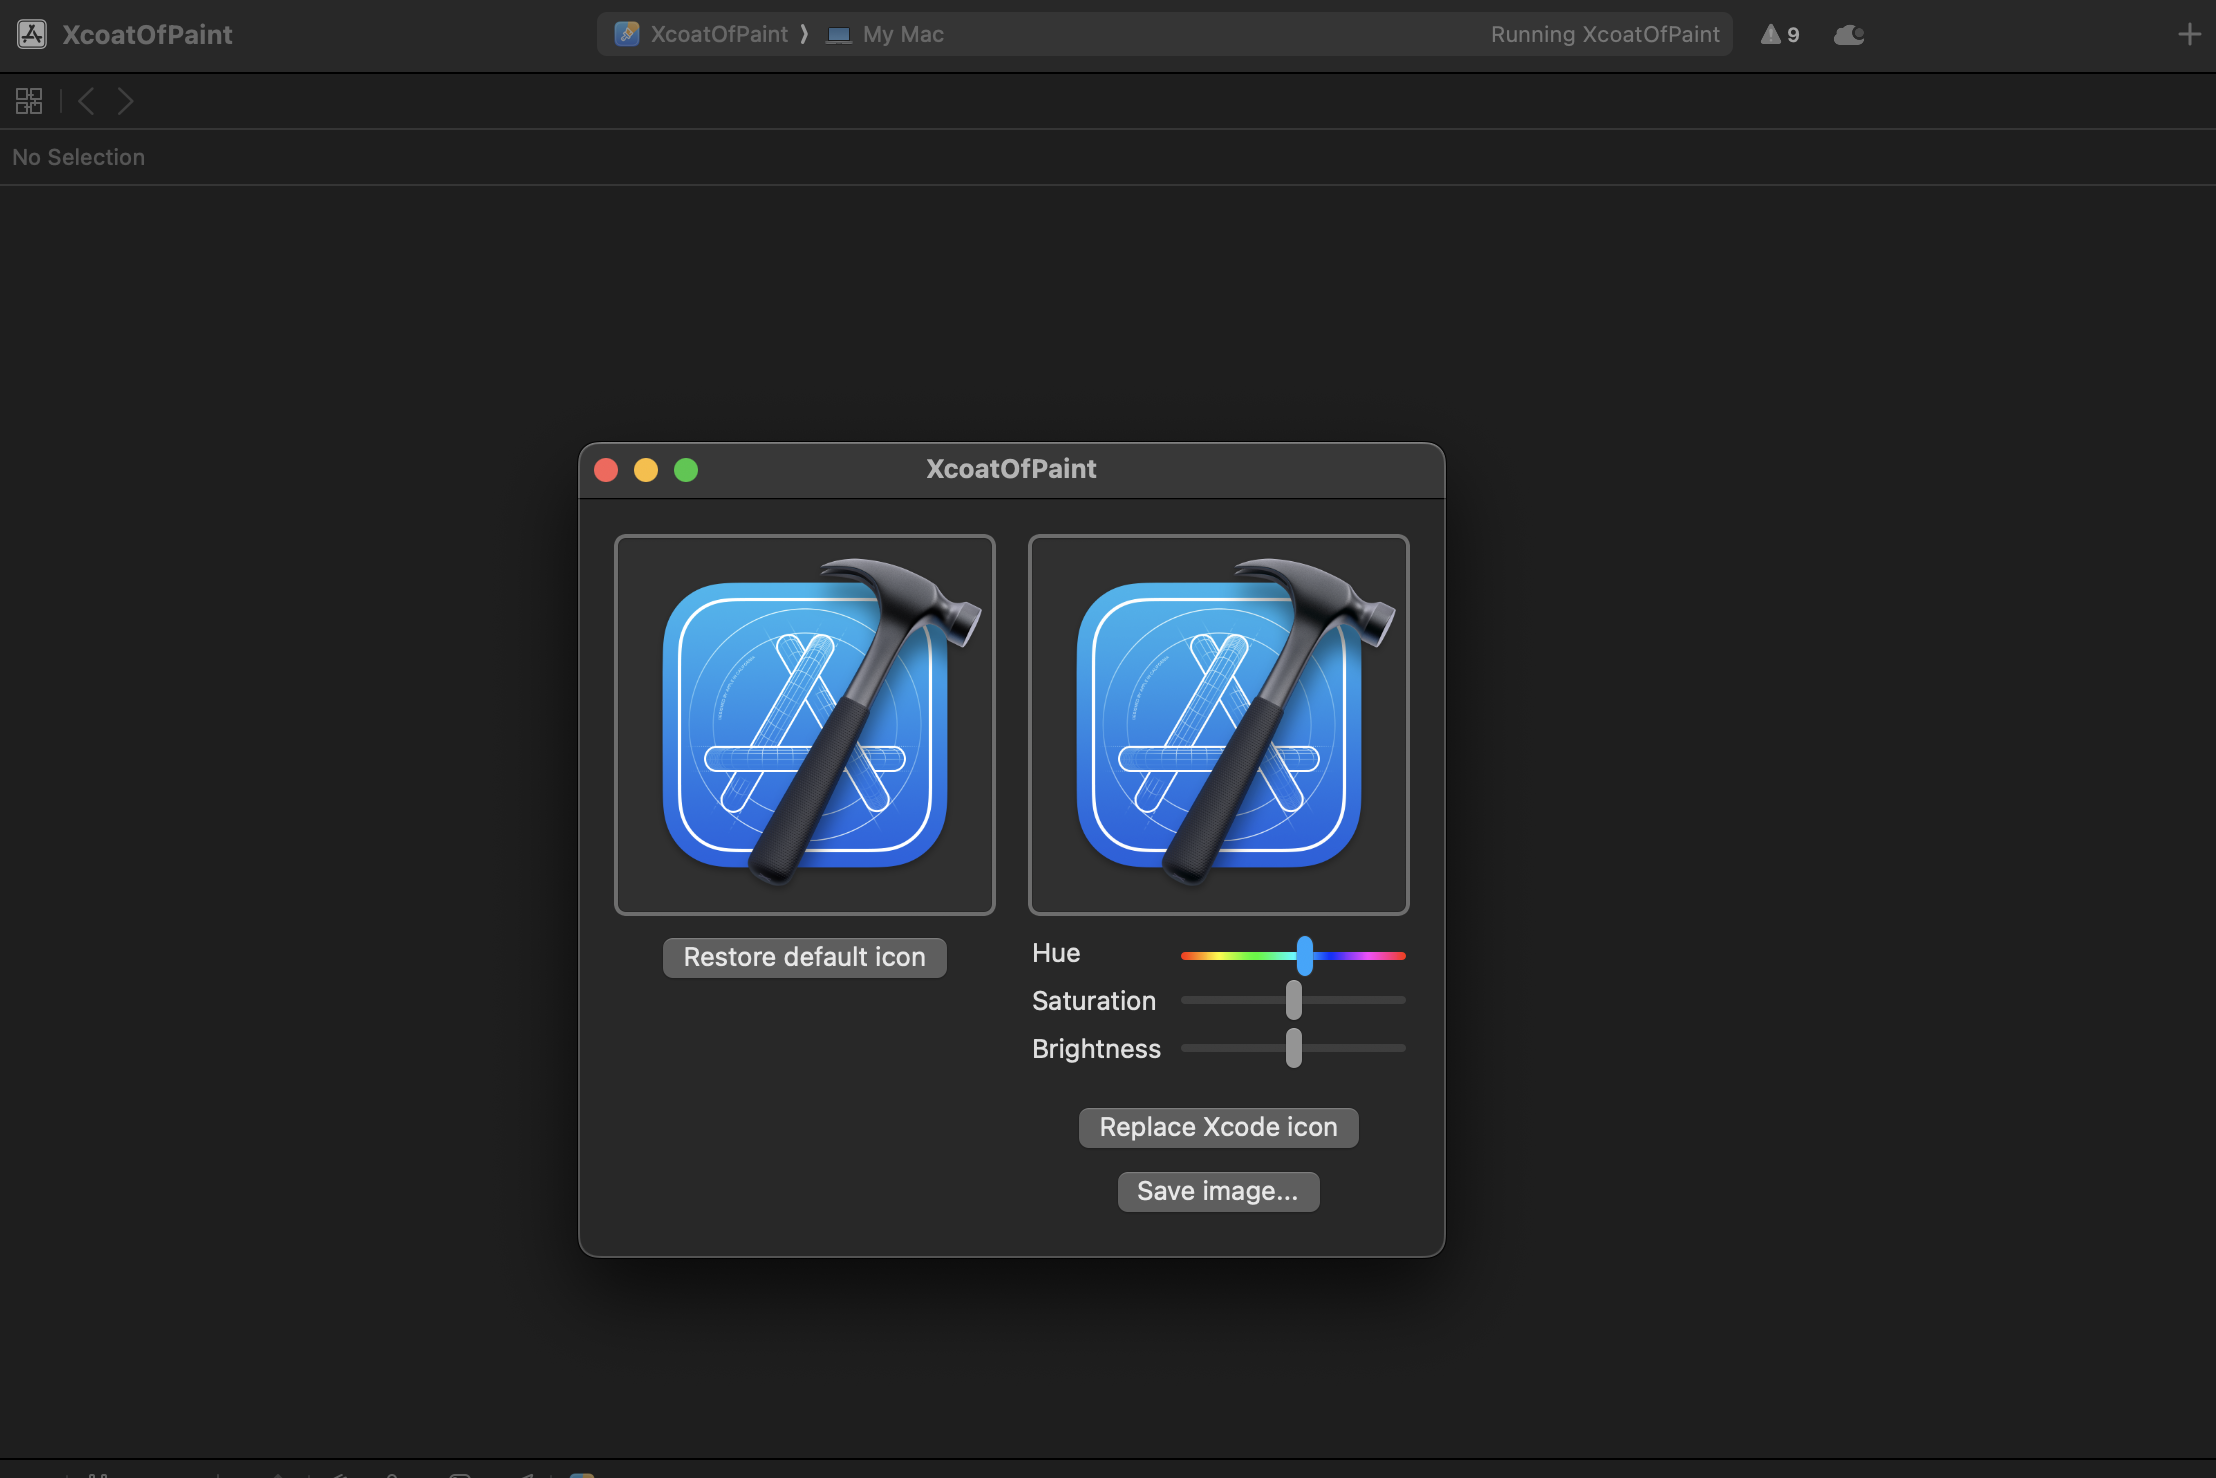
Task: Click the Running XcoatOfPaint activity status
Action: point(1604,35)
